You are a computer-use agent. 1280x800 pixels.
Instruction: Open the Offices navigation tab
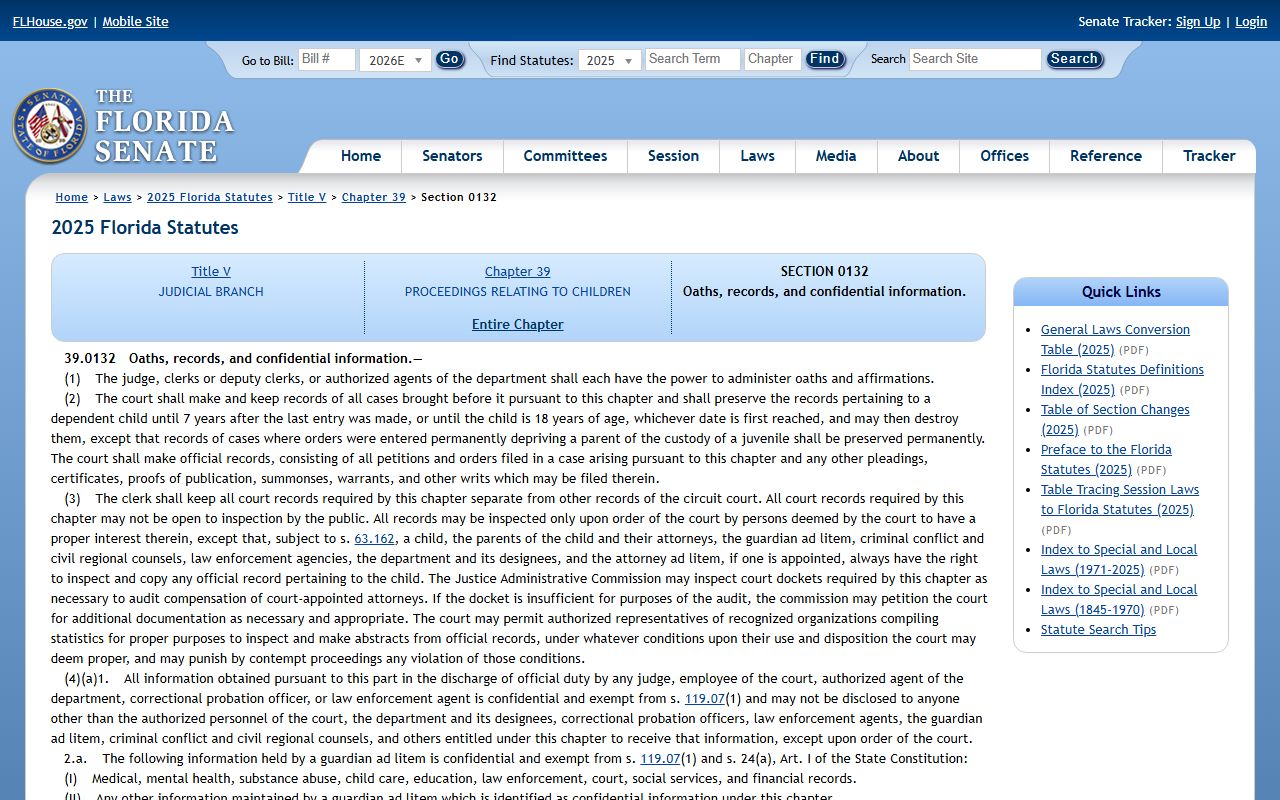tap(1004, 156)
